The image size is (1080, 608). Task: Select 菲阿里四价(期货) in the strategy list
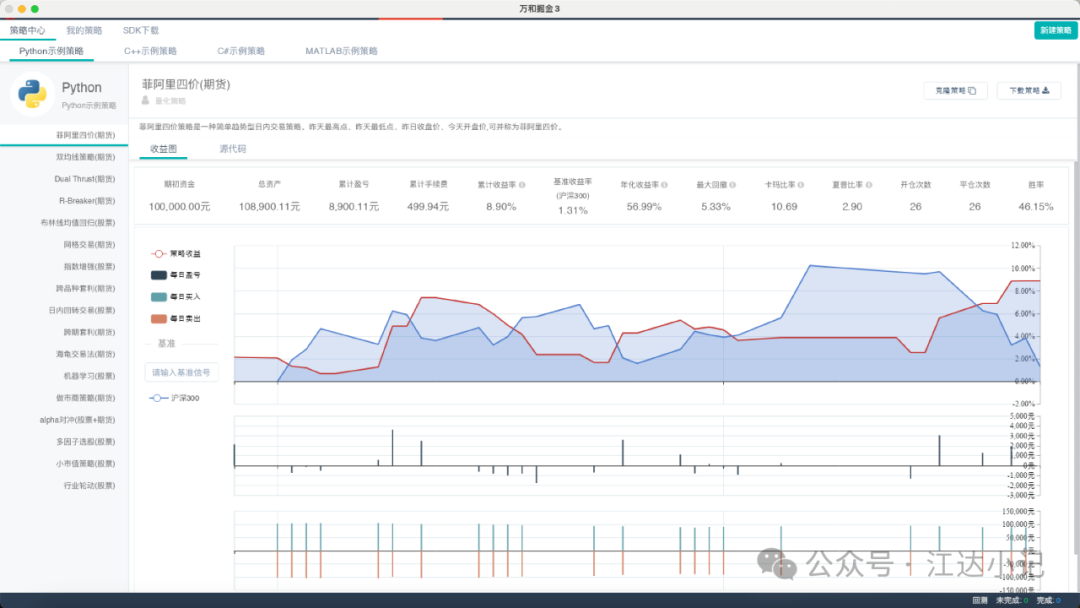[x=64, y=135]
